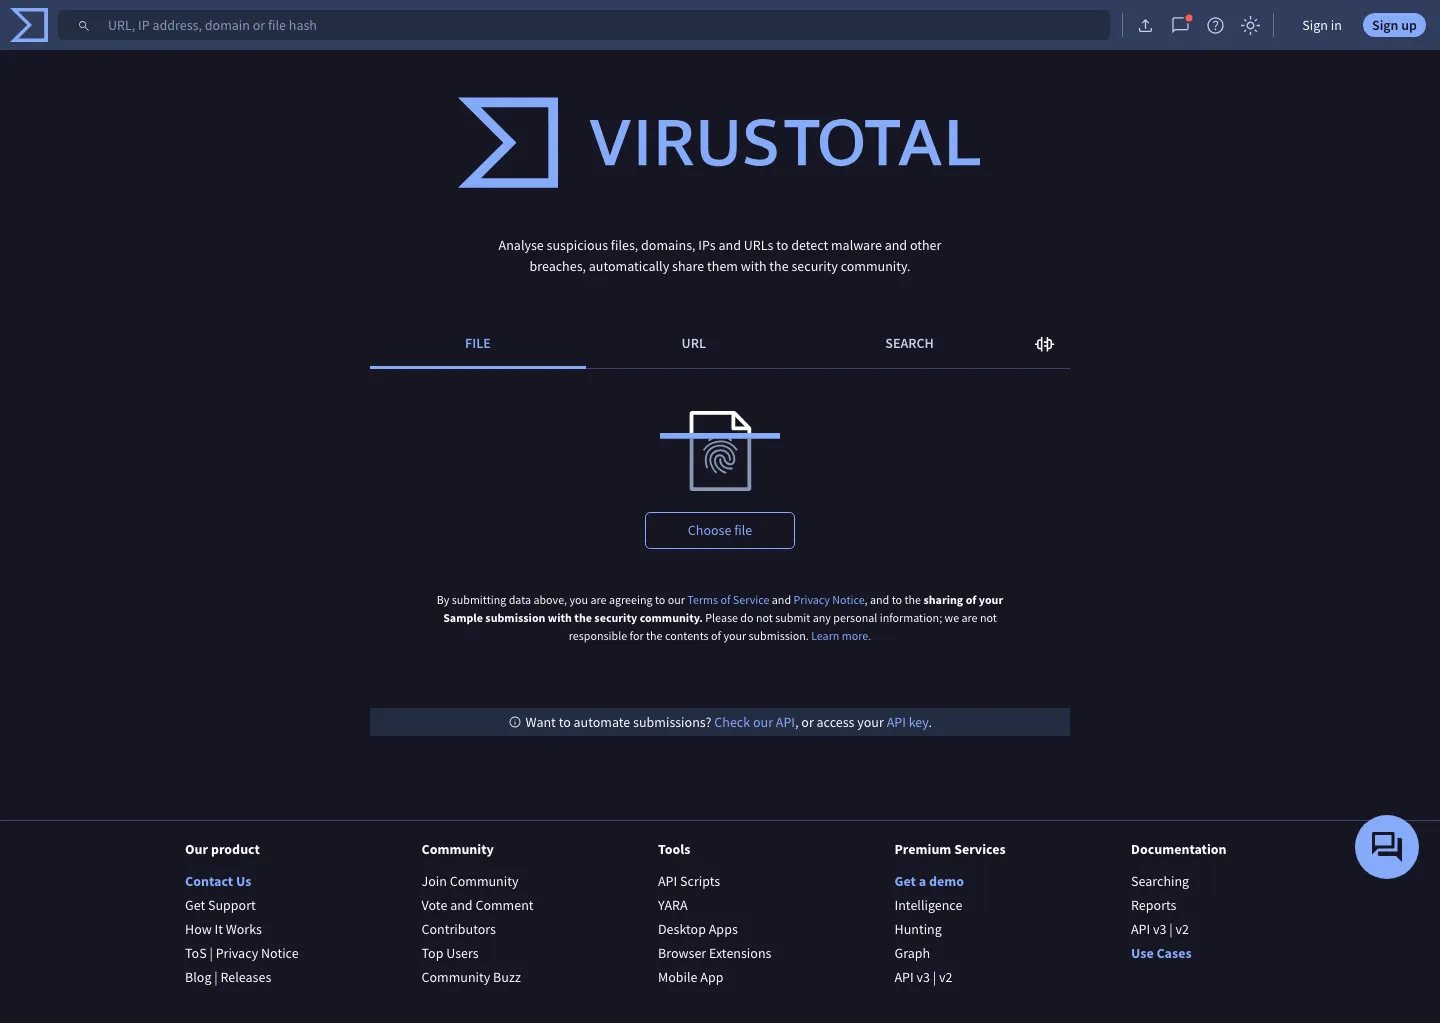
Task: Open the Terms of Service link
Action: 728,601
